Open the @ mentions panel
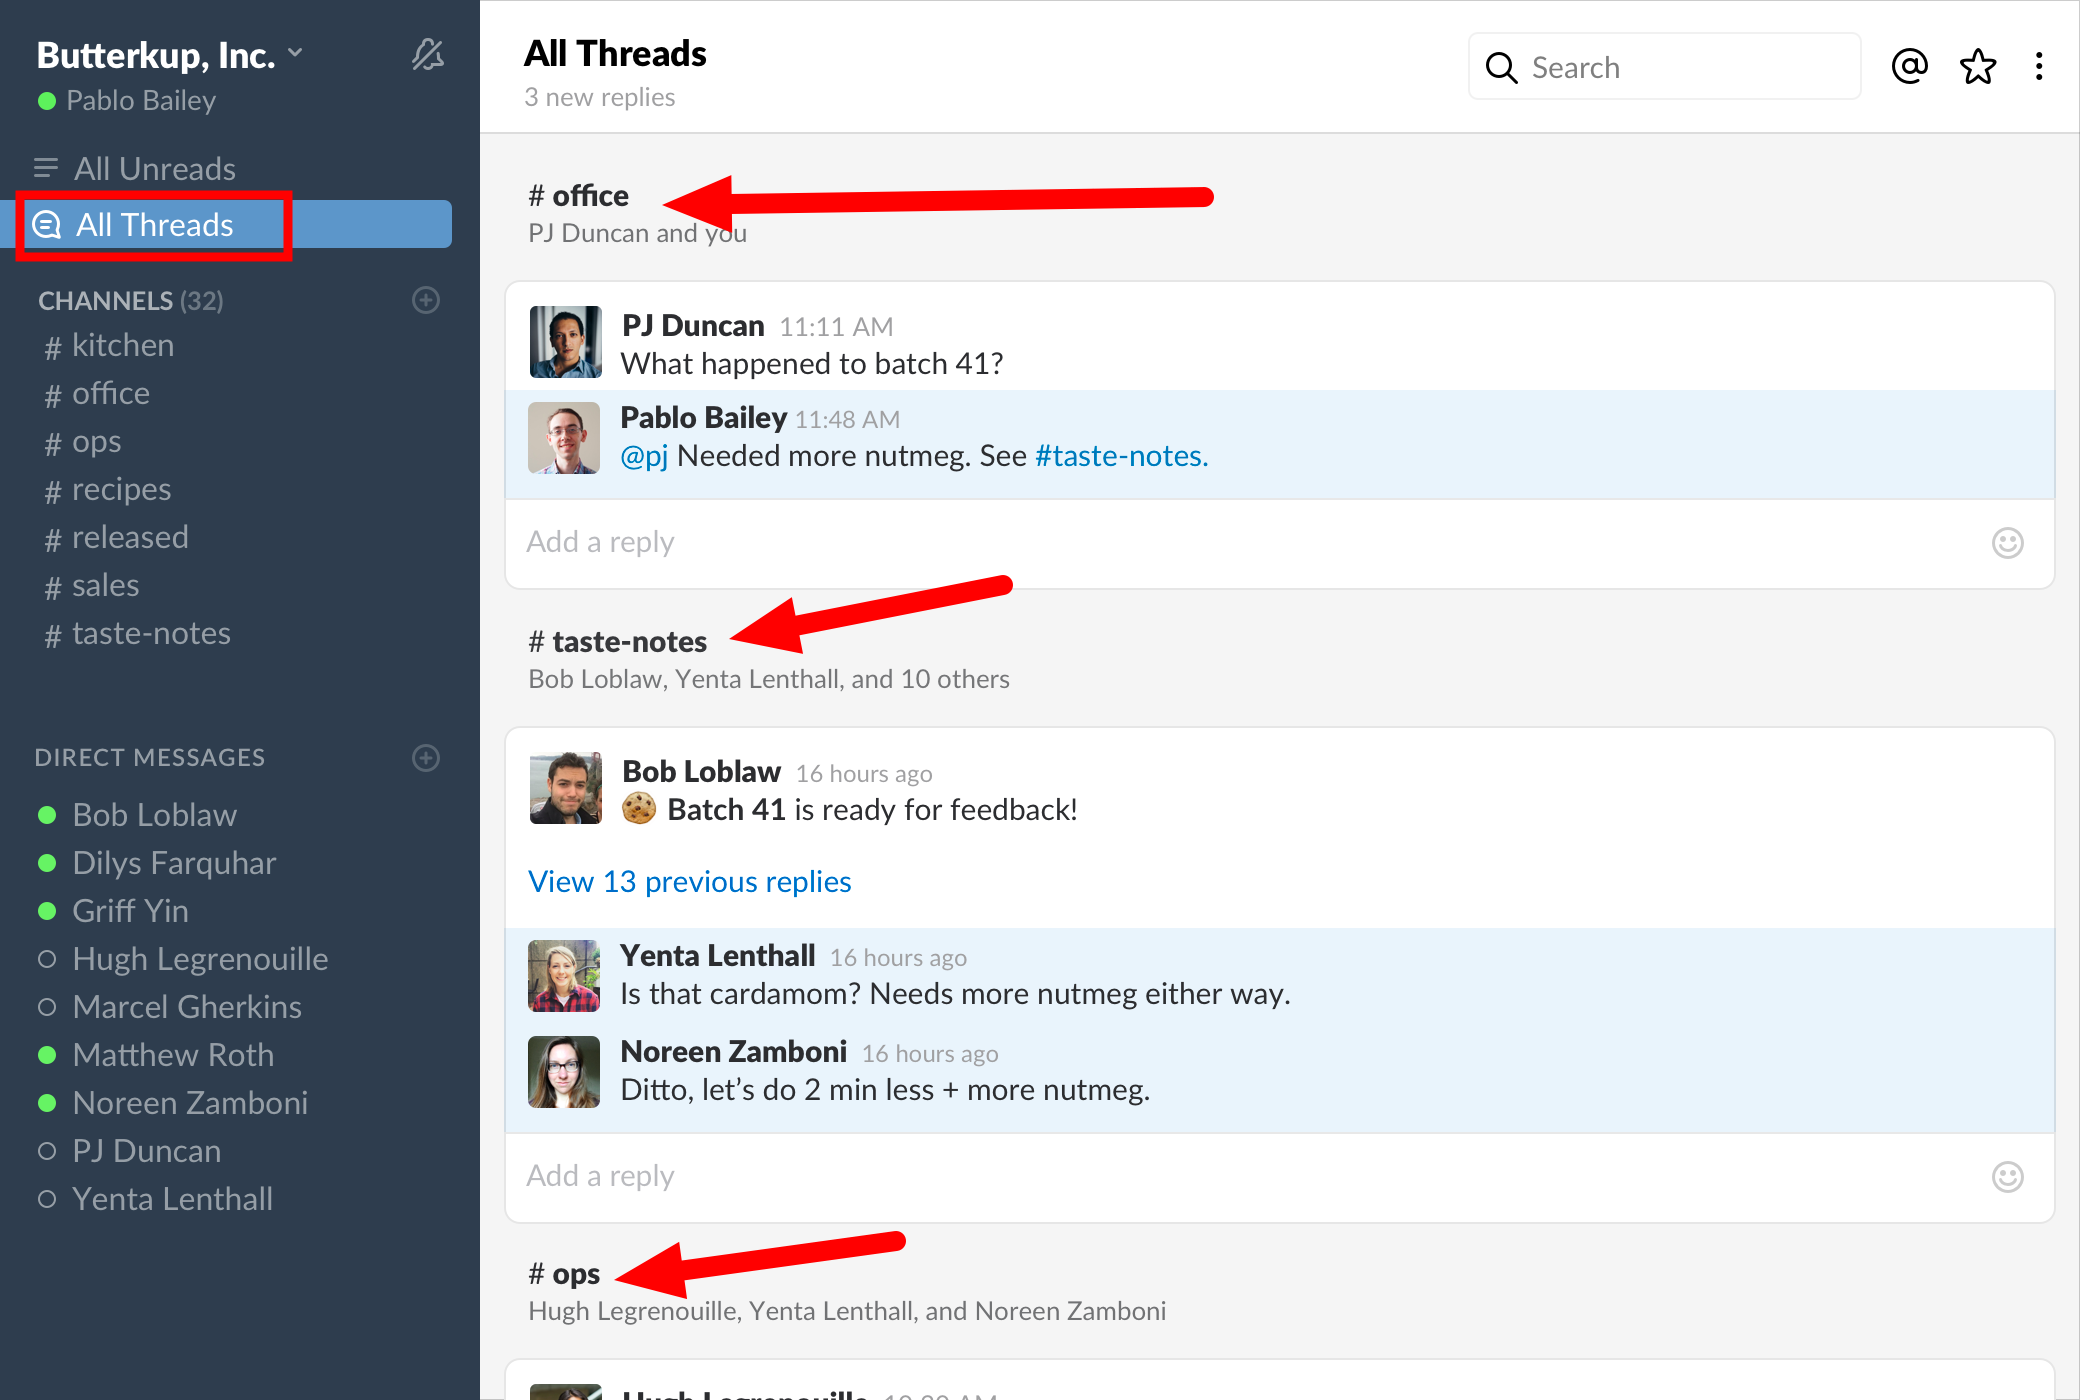This screenshot has width=2080, height=1400. (x=1908, y=66)
